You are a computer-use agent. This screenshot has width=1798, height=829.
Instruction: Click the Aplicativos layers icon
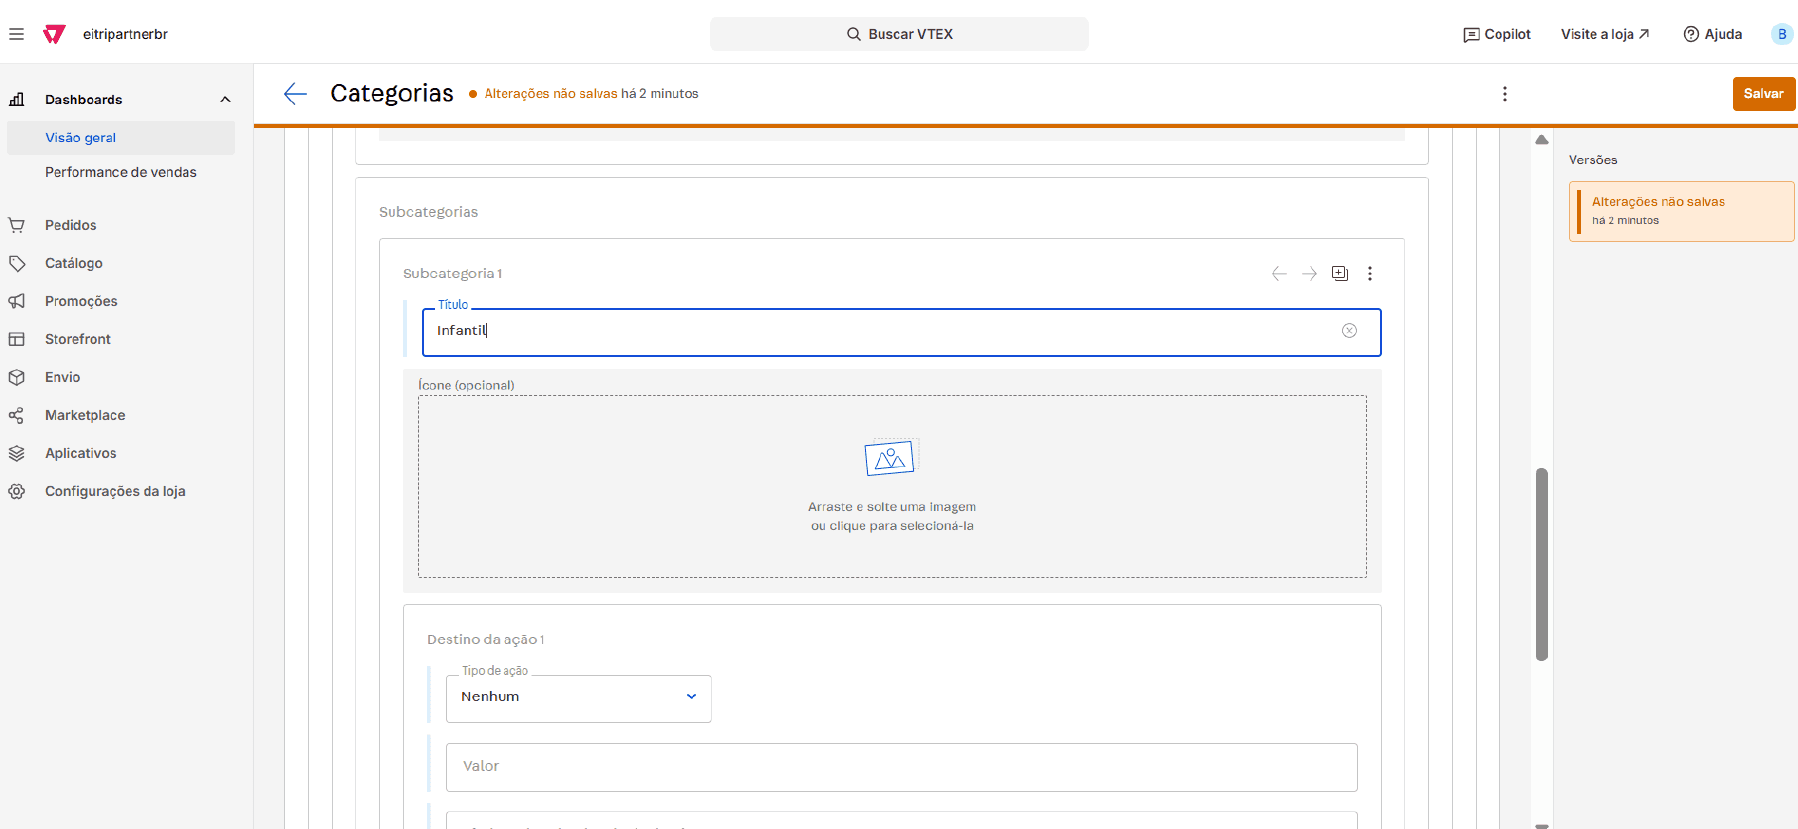click(16, 453)
